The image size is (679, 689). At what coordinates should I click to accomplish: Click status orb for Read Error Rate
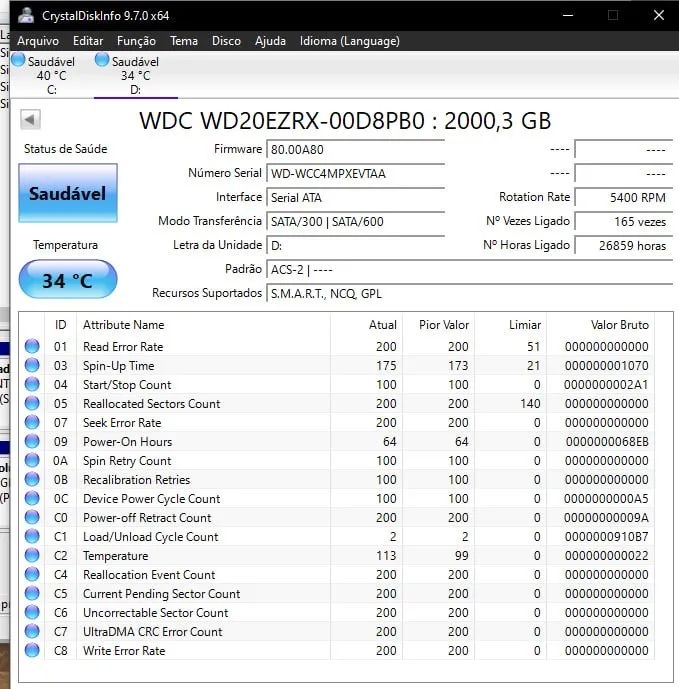point(32,346)
